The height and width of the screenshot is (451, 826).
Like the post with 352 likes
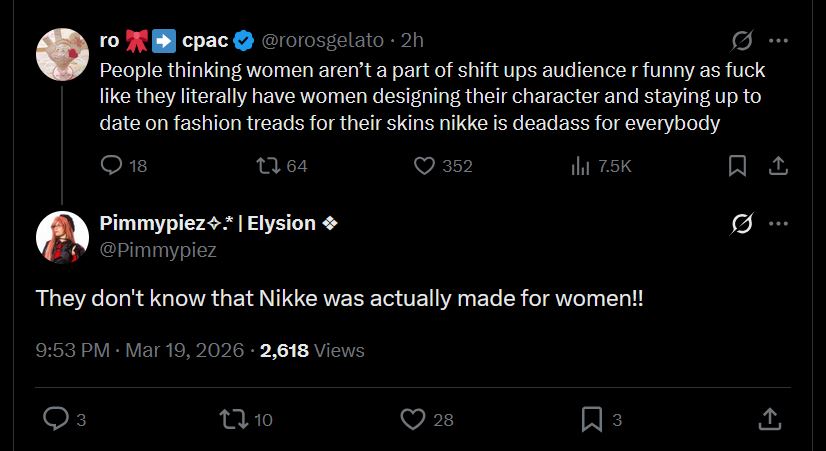coord(424,166)
